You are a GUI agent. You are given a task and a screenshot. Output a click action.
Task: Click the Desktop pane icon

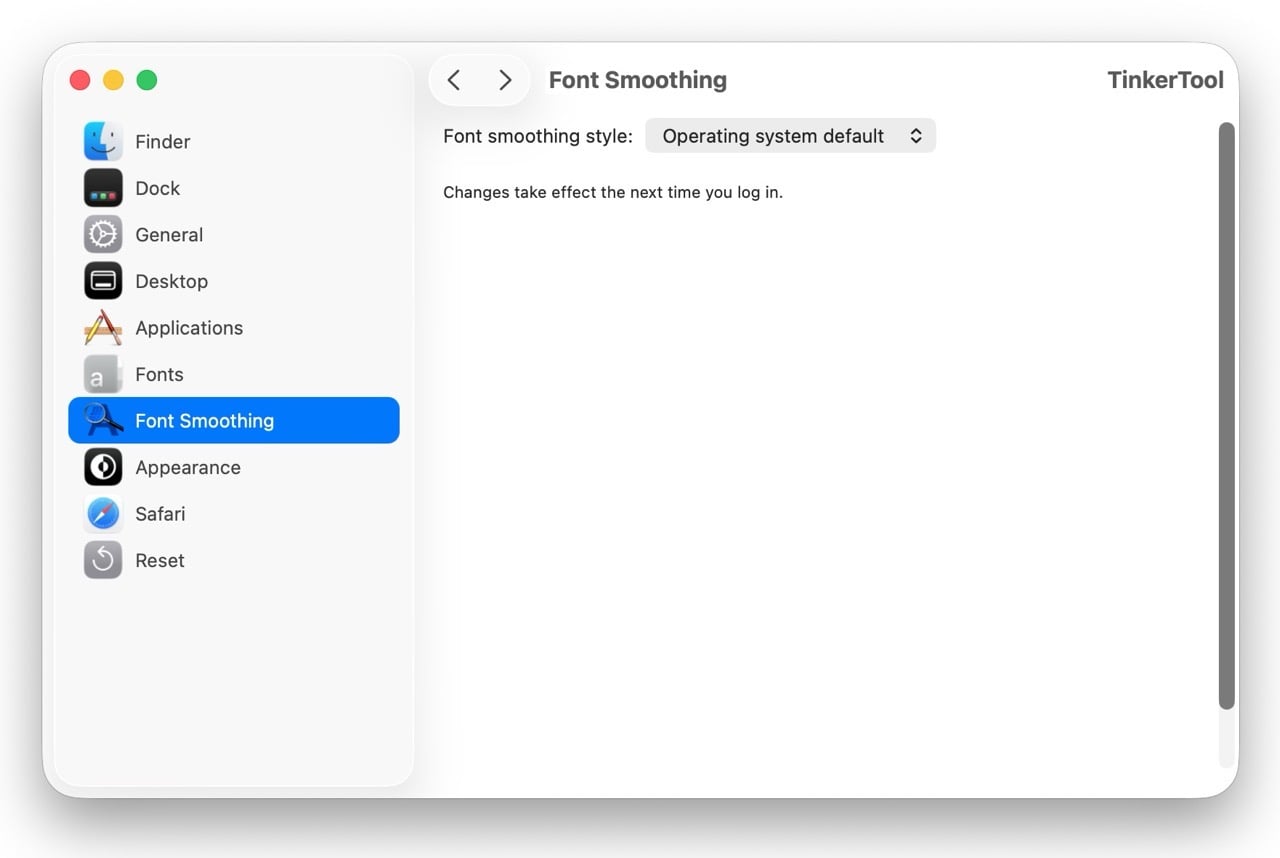click(x=103, y=281)
